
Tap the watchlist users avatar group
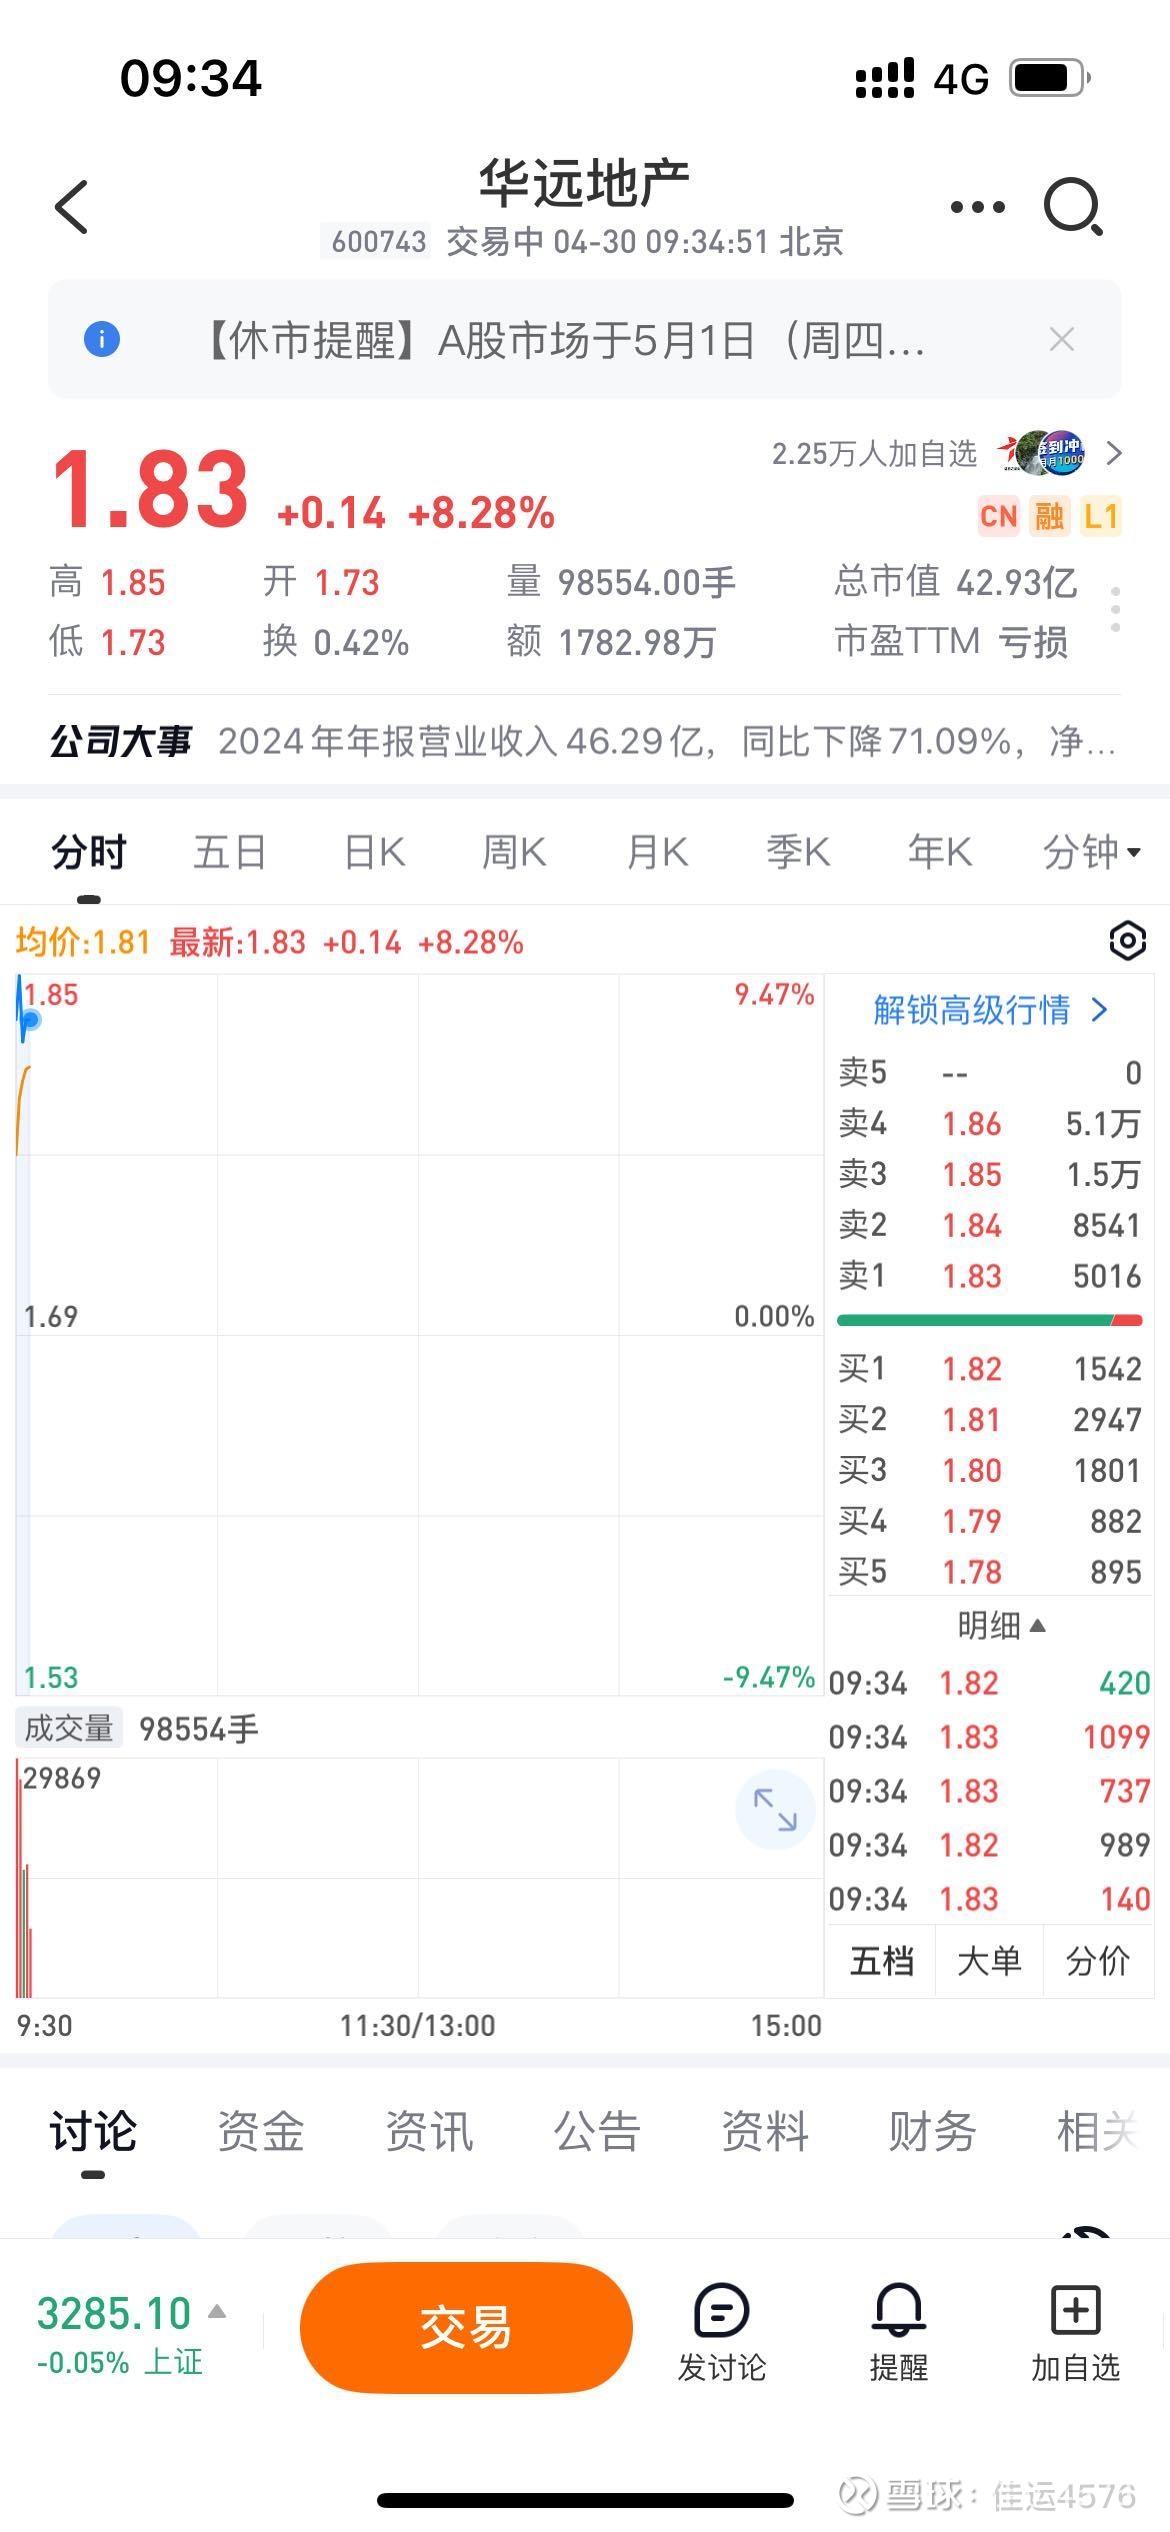[x=1041, y=454]
